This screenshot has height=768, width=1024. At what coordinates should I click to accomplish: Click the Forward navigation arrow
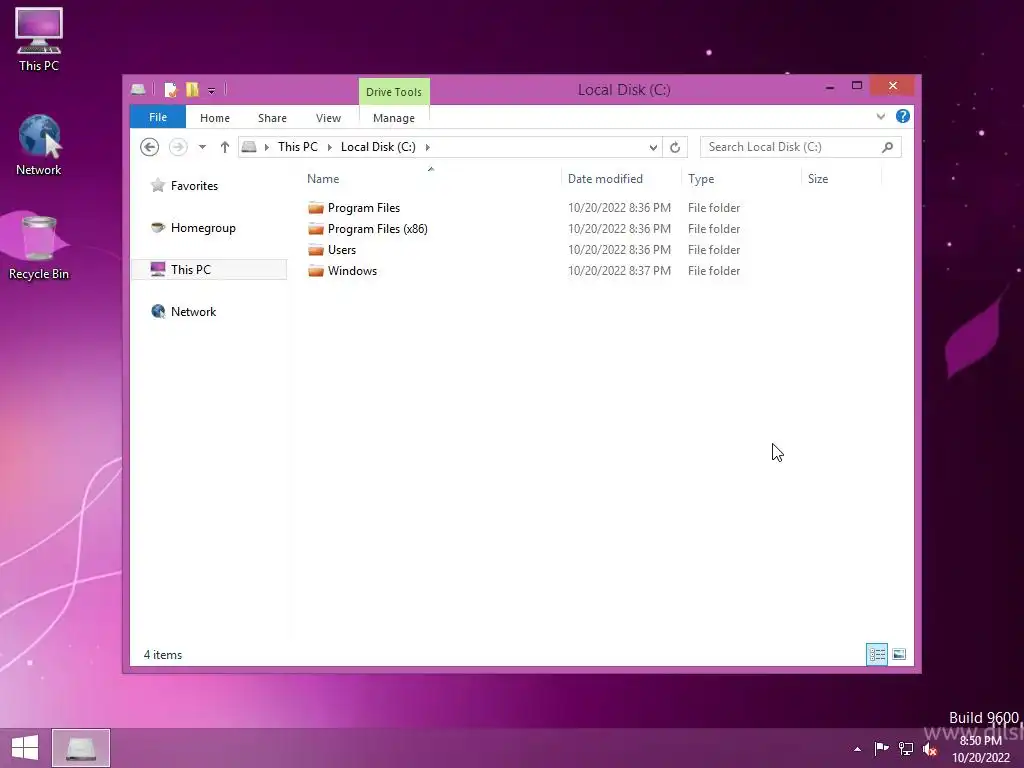coord(178,147)
